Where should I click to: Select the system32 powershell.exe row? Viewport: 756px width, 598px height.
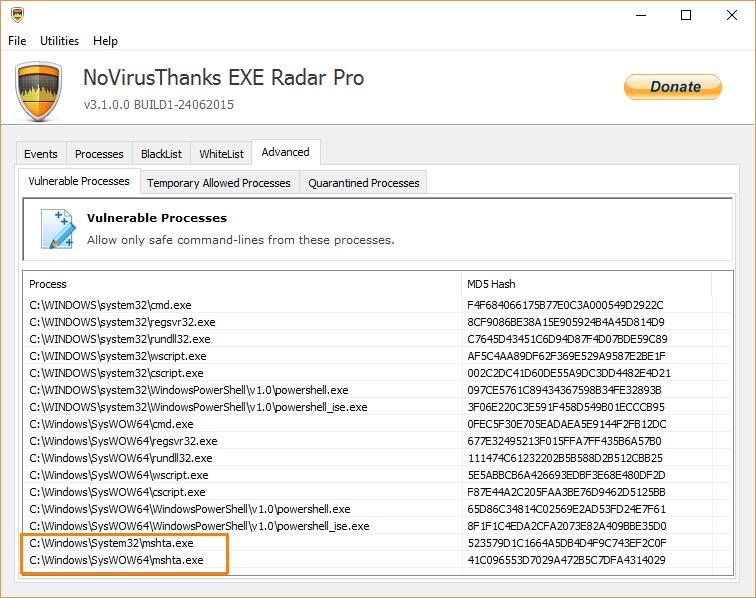tap(378, 390)
